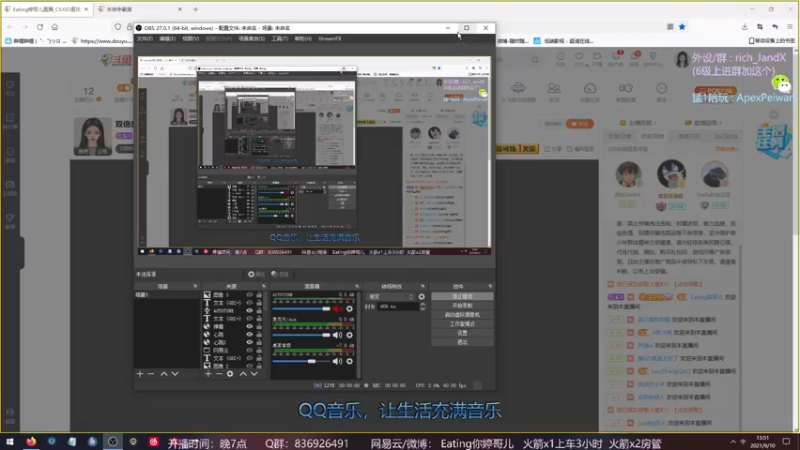Open Firefox from the taskbar
Image resolution: width=800 pixels, height=450 pixels.
(31, 442)
